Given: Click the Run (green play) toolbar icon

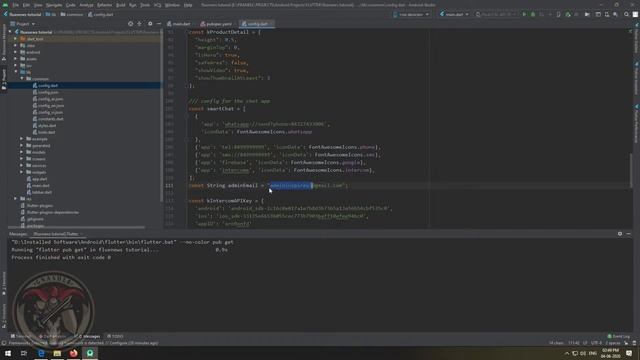Looking at the screenshot, I should [x=524, y=14].
